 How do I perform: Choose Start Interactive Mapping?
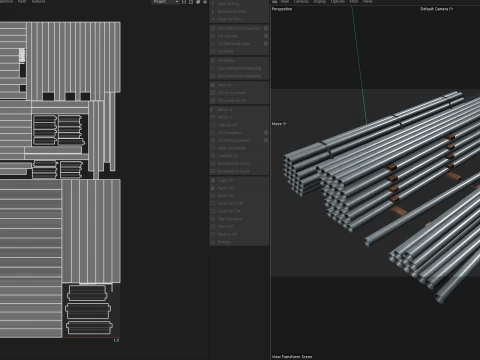pos(239,68)
